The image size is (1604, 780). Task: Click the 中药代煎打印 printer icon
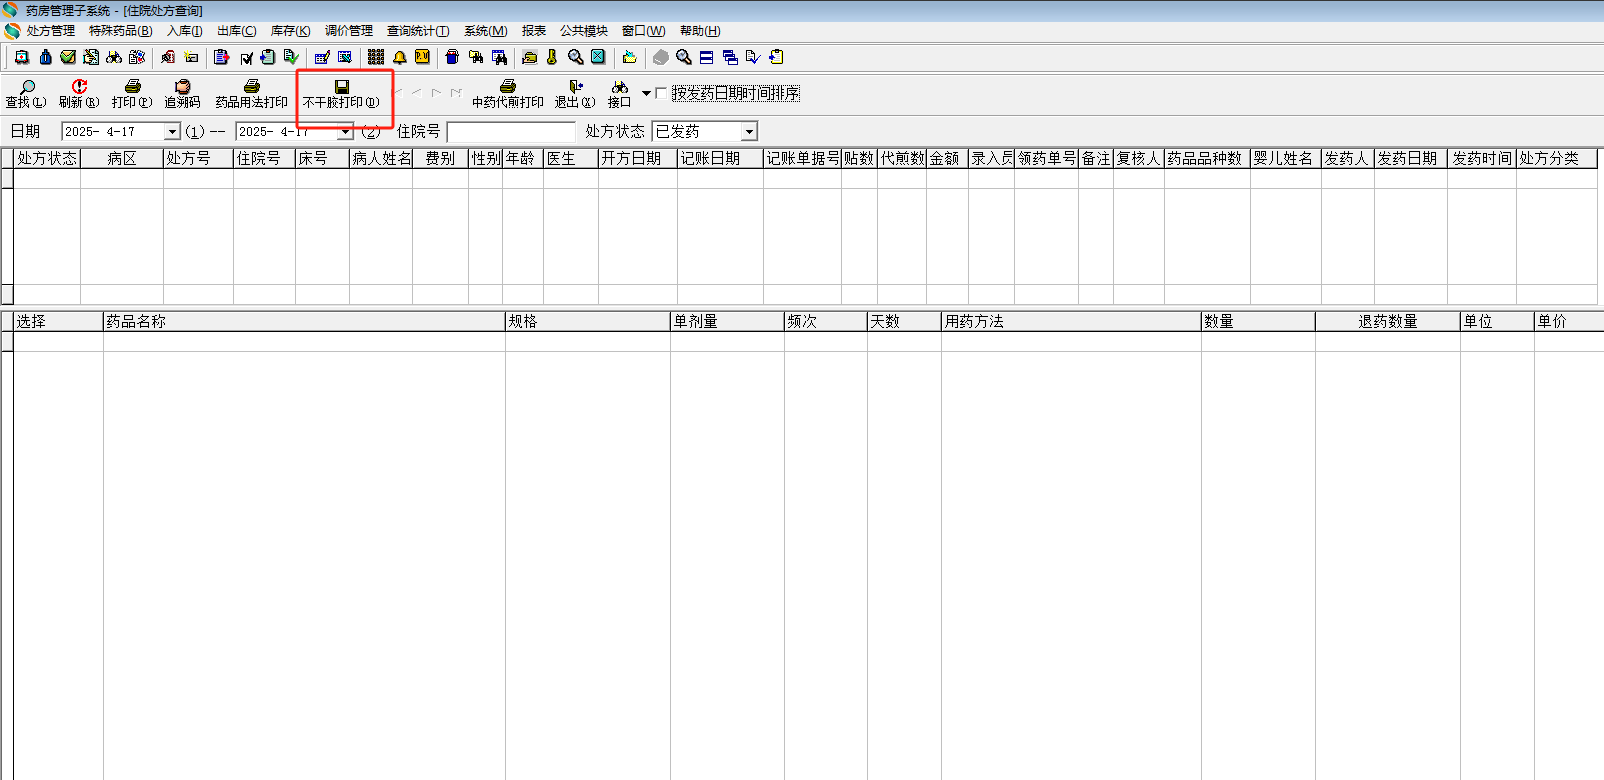point(508,87)
